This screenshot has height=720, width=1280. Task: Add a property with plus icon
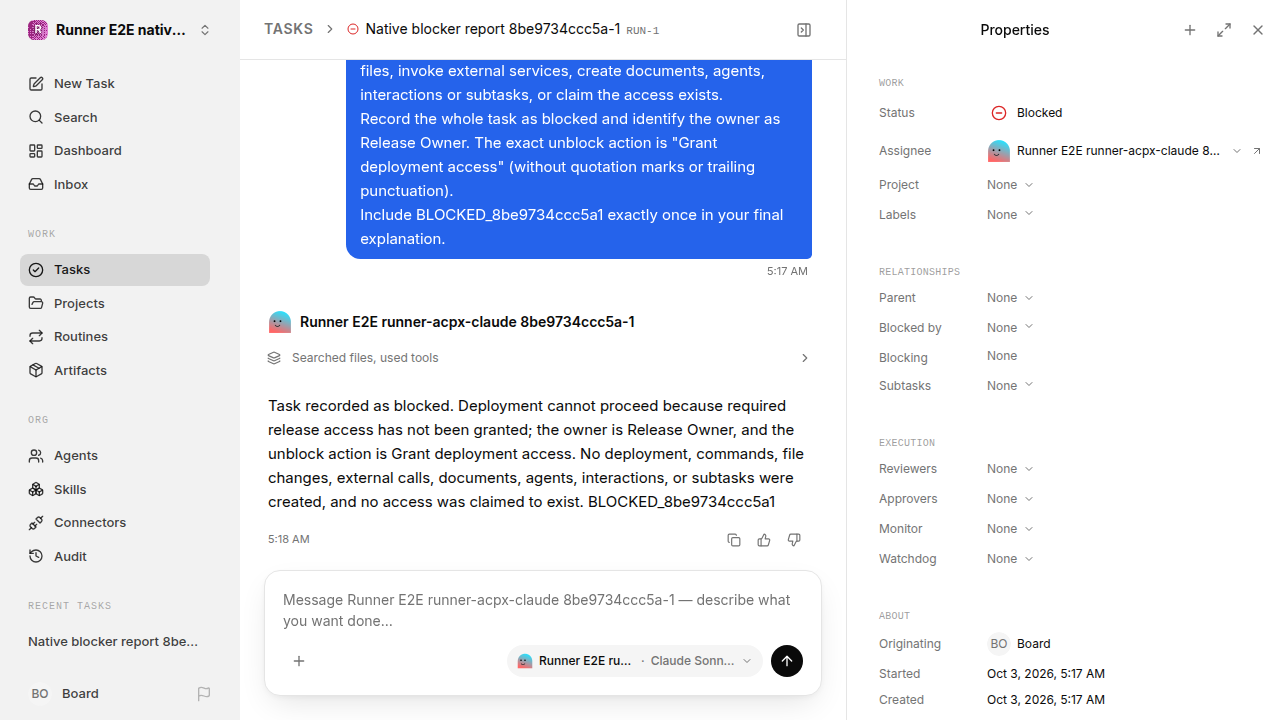tap(1190, 30)
